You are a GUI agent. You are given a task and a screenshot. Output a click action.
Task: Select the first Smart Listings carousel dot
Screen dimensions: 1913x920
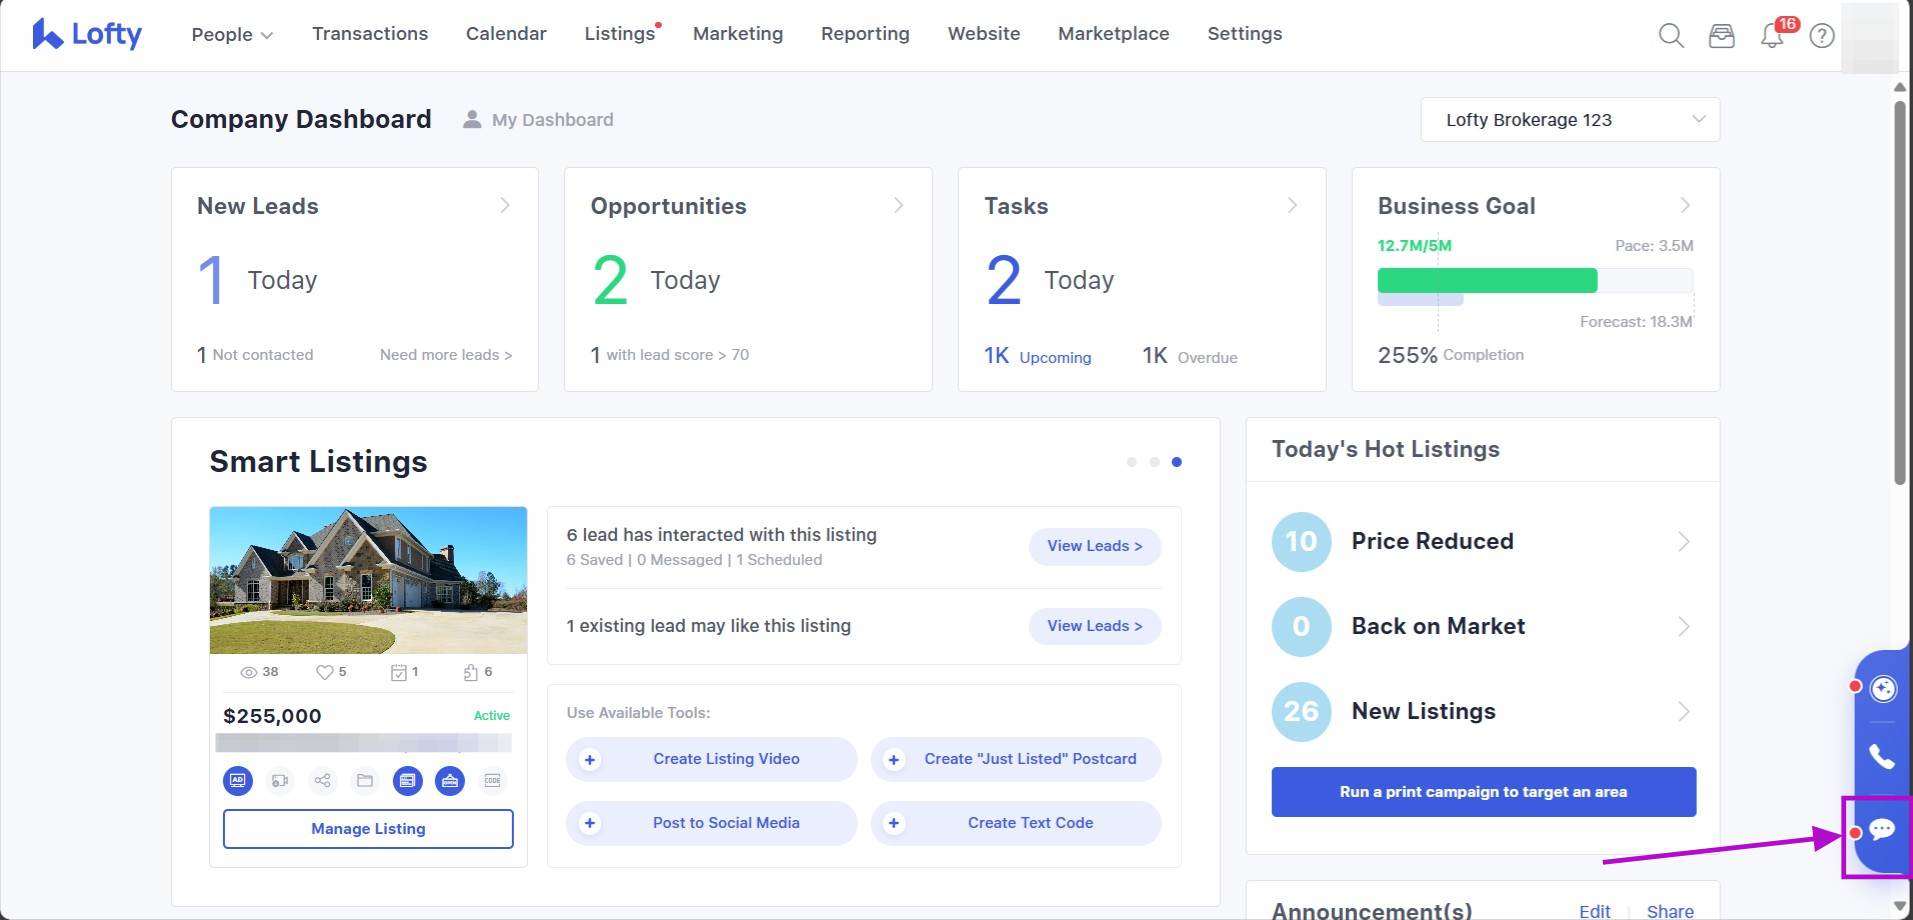tap(1131, 462)
